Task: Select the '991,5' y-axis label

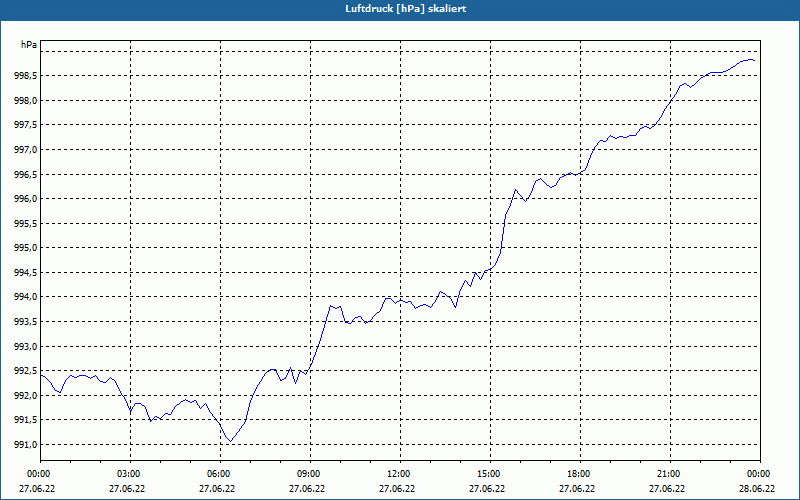Action: [x=27, y=420]
